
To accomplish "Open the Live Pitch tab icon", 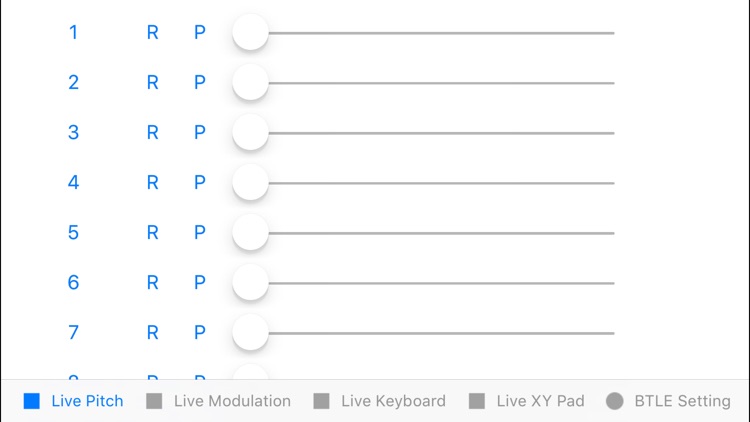I will point(32,401).
